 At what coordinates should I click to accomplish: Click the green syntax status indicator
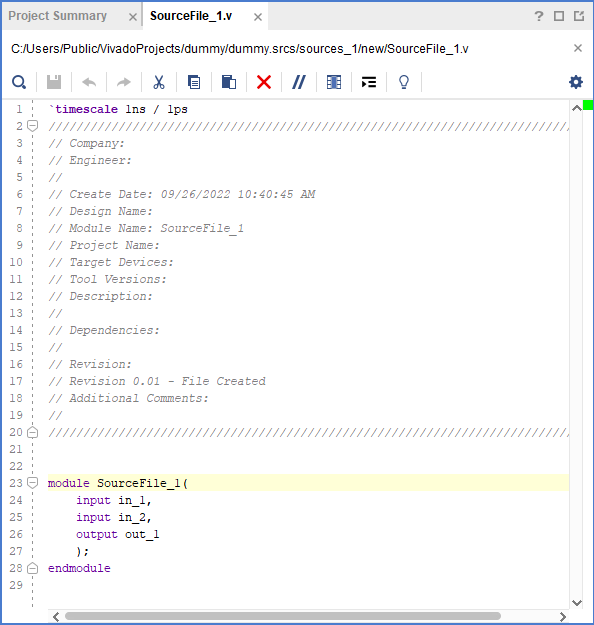tap(588, 105)
